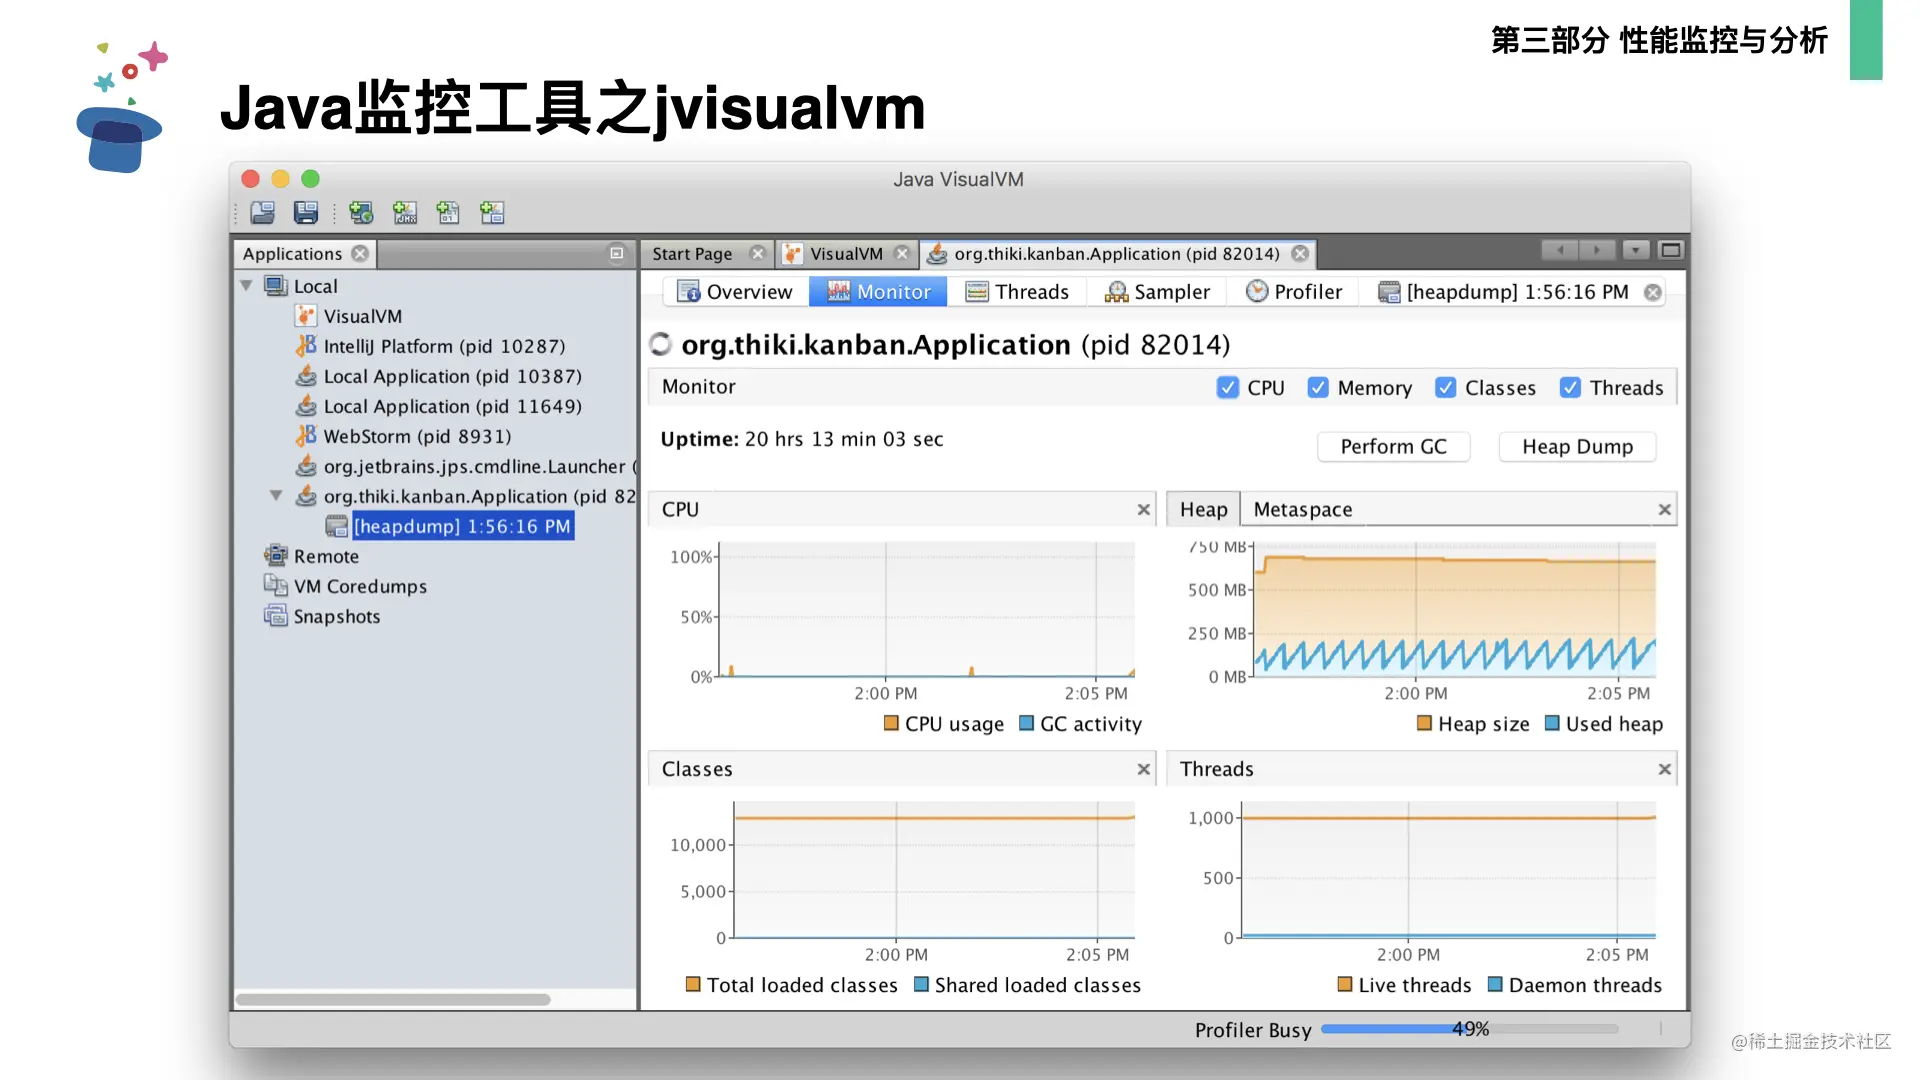Uncheck the Memory monitor checkbox
The height and width of the screenshot is (1080, 1920).
(1318, 388)
